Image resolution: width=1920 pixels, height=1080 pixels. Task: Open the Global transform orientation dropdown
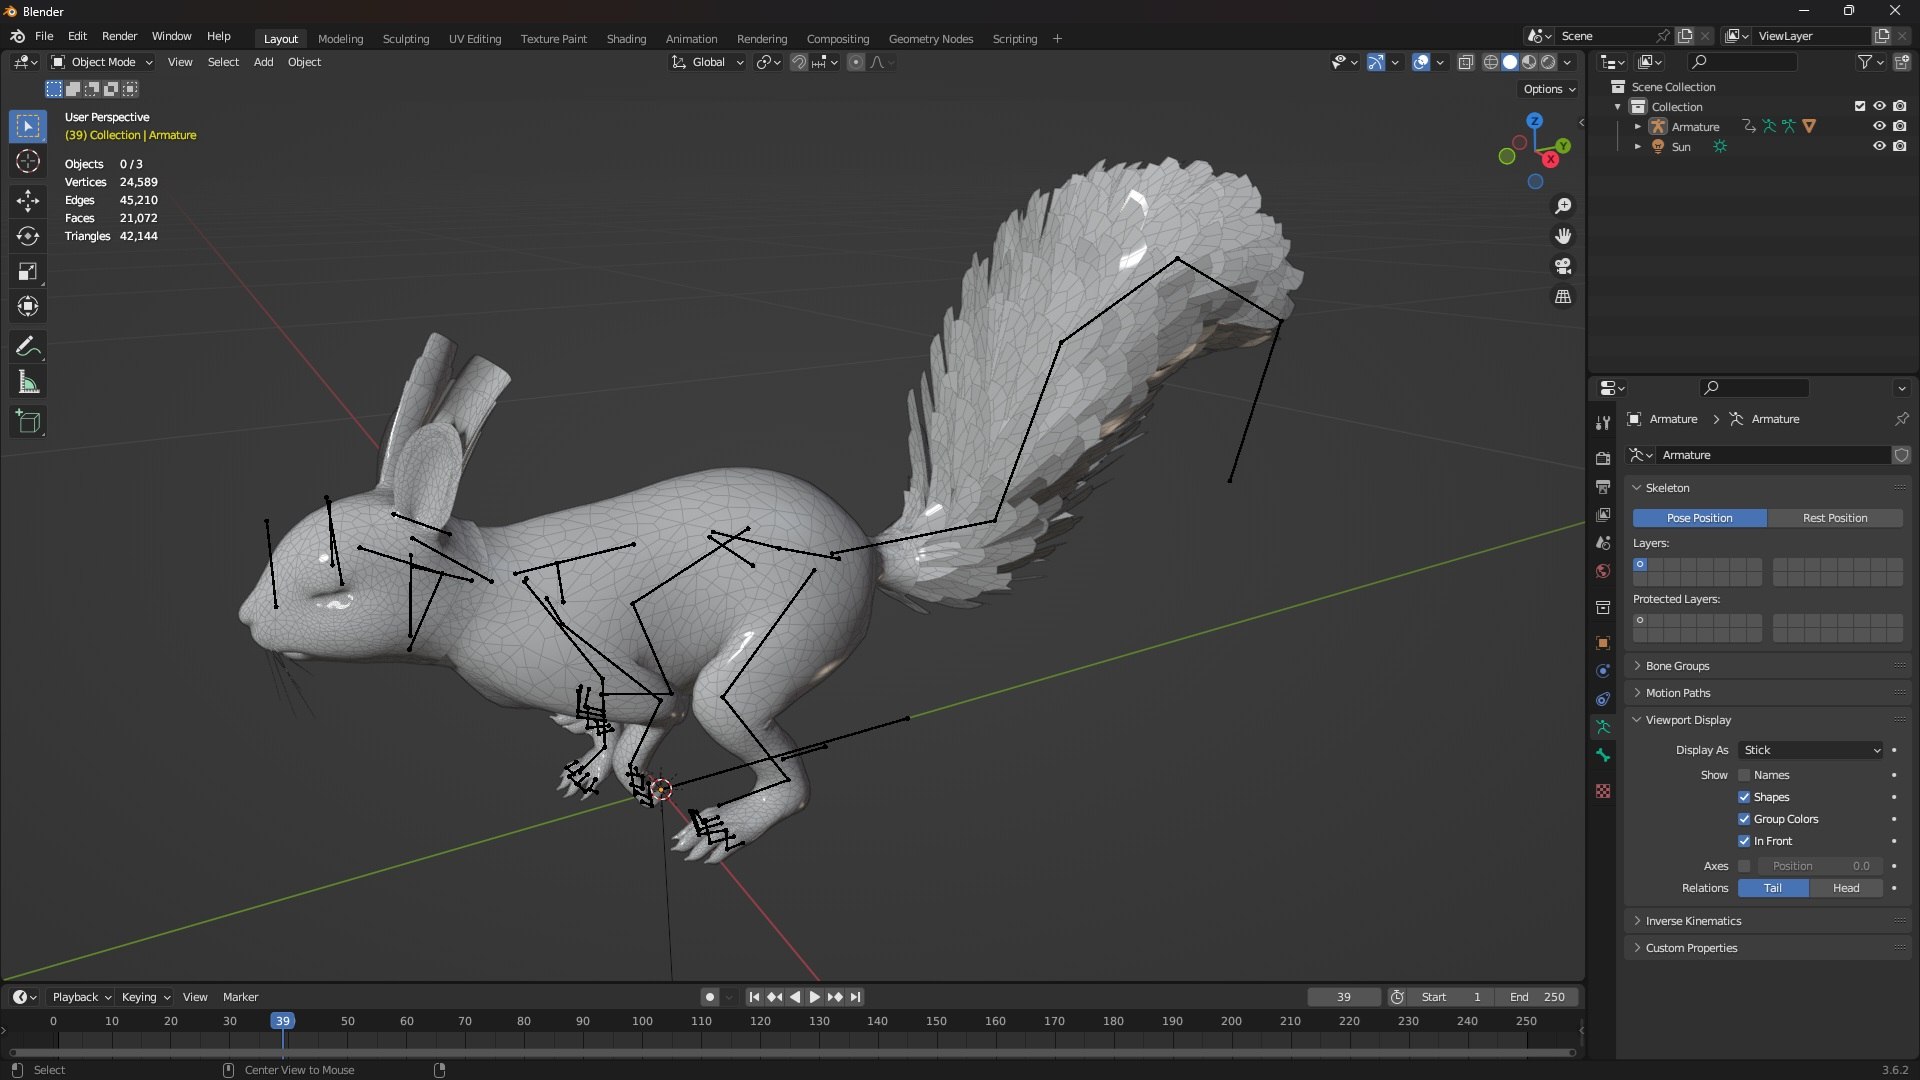[707, 62]
